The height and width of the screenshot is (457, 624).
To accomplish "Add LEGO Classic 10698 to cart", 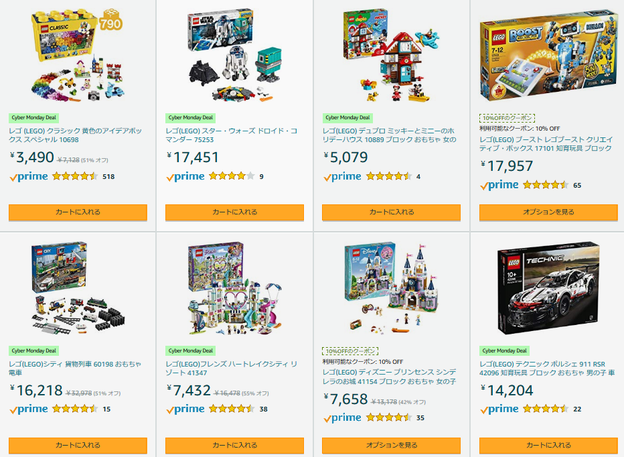I will [78, 212].
